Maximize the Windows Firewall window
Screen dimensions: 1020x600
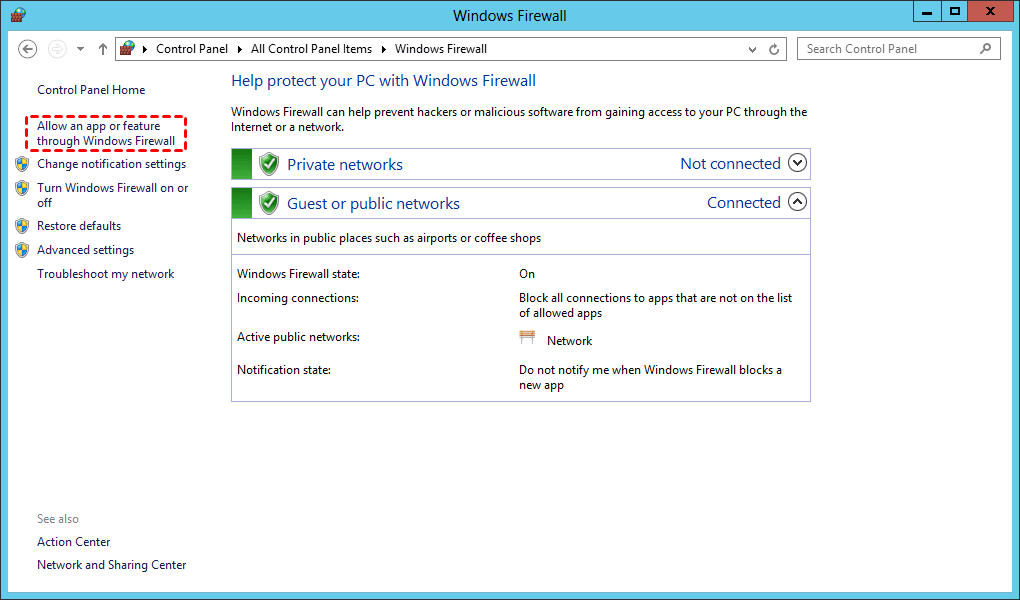tap(954, 12)
